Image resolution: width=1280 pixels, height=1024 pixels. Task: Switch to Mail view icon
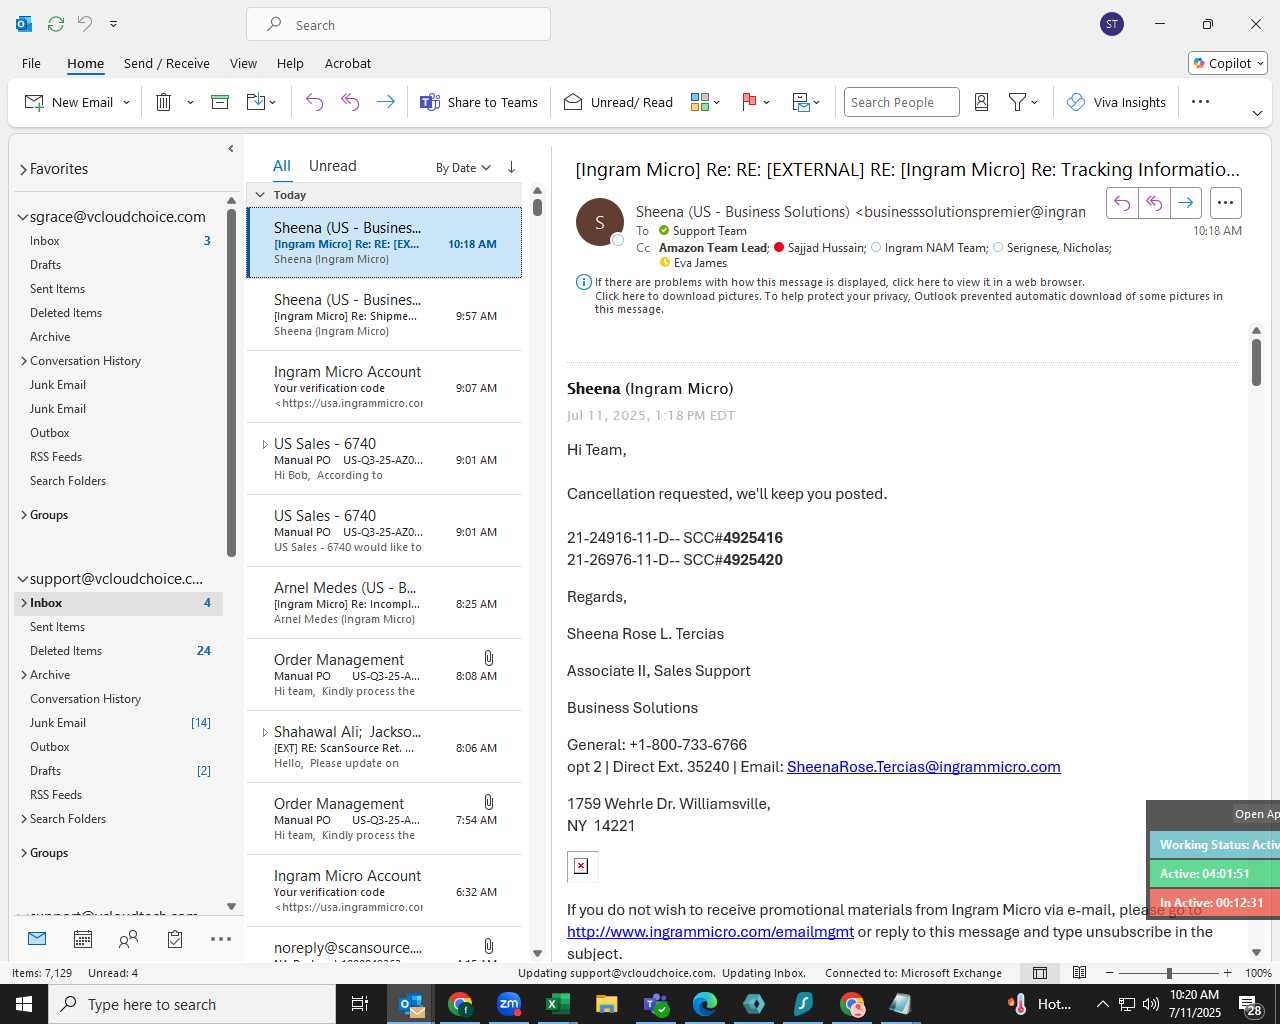coord(37,939)
